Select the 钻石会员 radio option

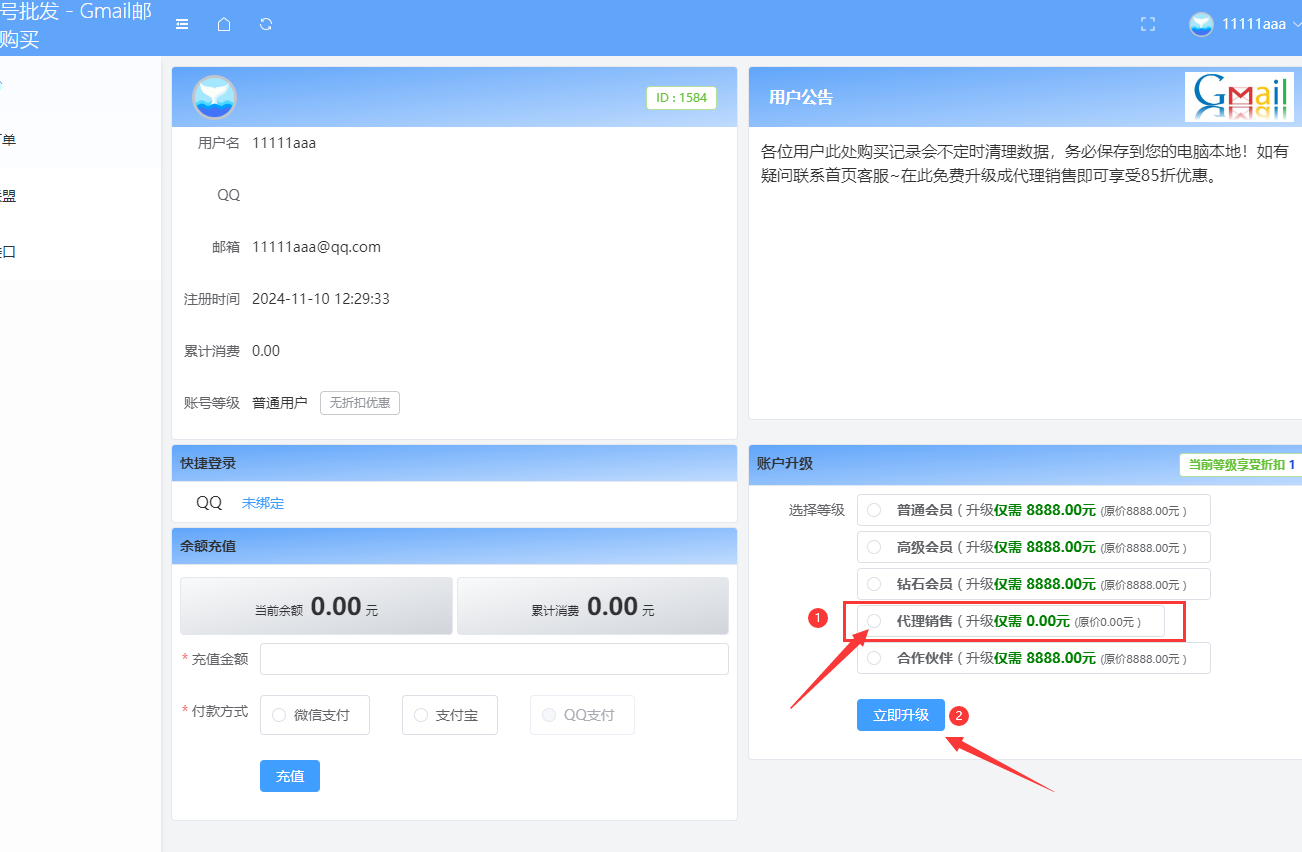[874, 584]
